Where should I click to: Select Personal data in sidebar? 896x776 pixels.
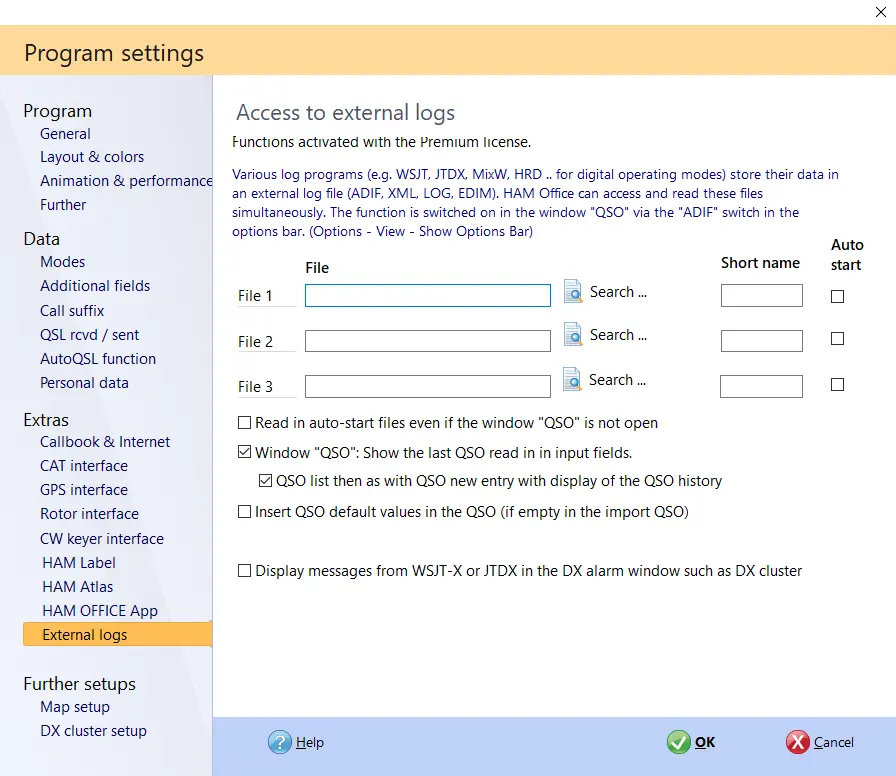84,383
